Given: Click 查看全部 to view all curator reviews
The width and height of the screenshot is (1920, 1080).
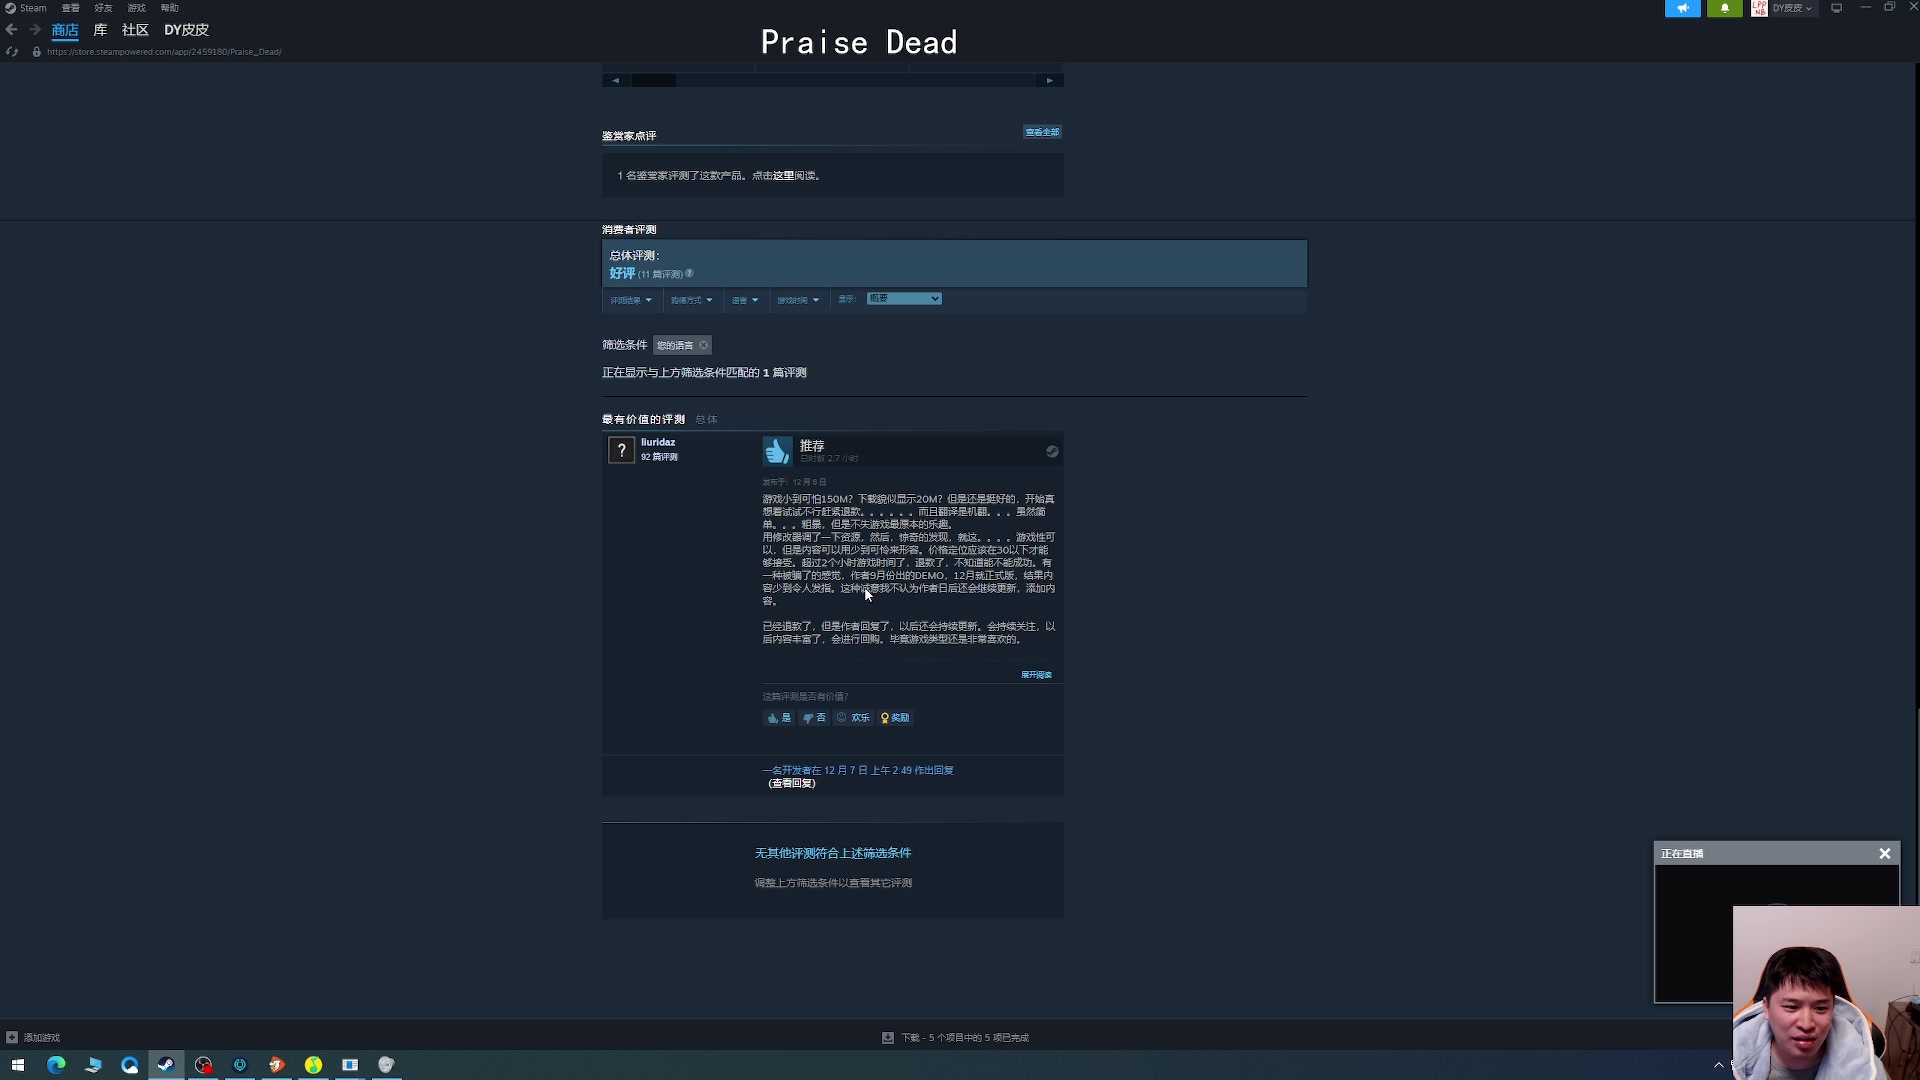Looking at the screenshot, I should point(1042,132).
